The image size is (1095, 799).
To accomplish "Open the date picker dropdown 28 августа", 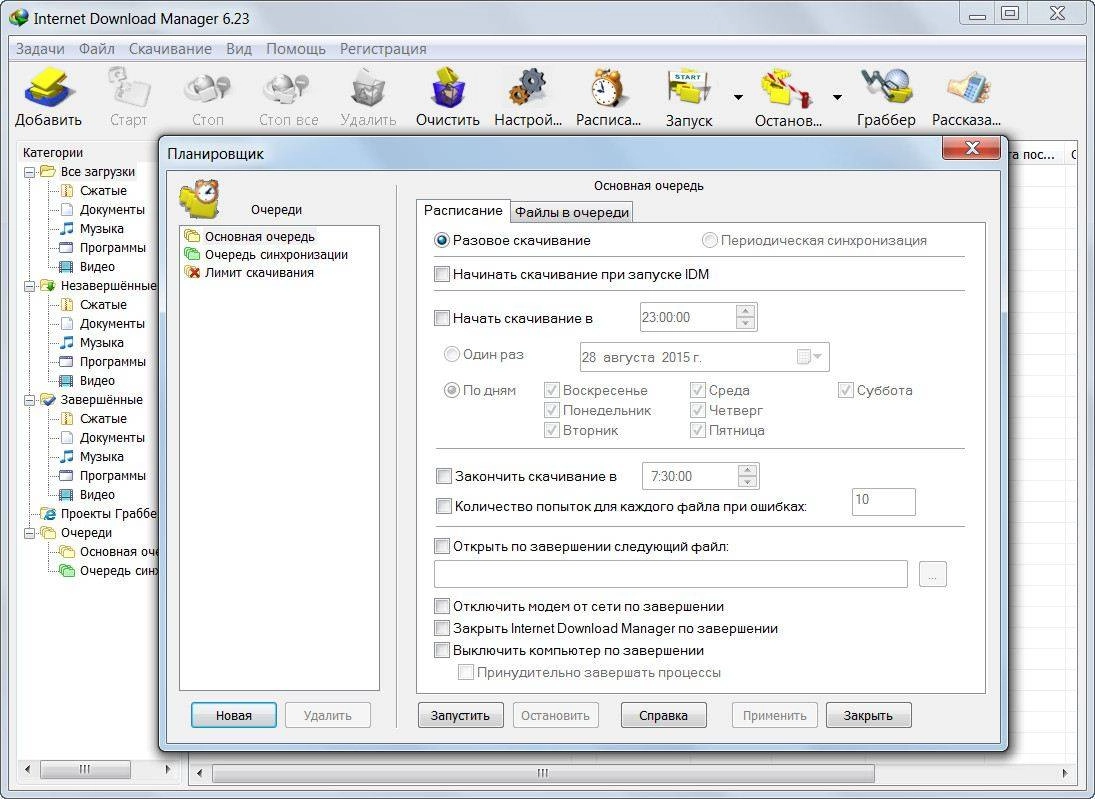I will pyautogui.click(x=811, y=357).
